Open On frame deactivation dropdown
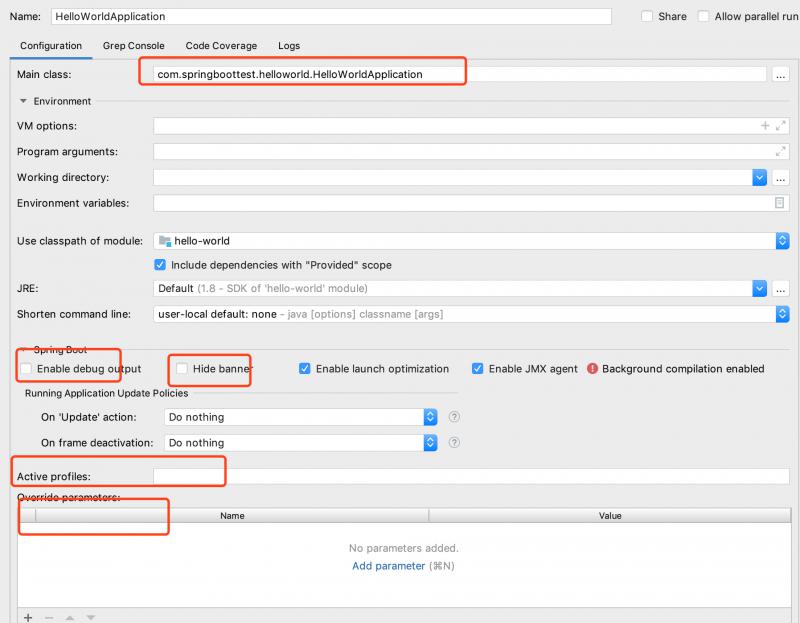The height and width of the screenshot is (623, 800). coord(430,442)
